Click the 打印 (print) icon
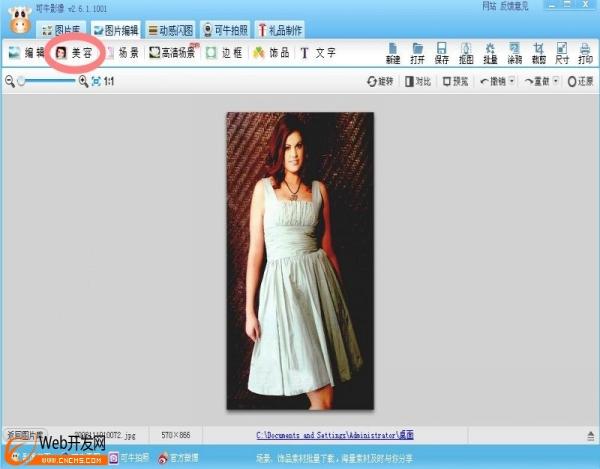 (585, 52)
